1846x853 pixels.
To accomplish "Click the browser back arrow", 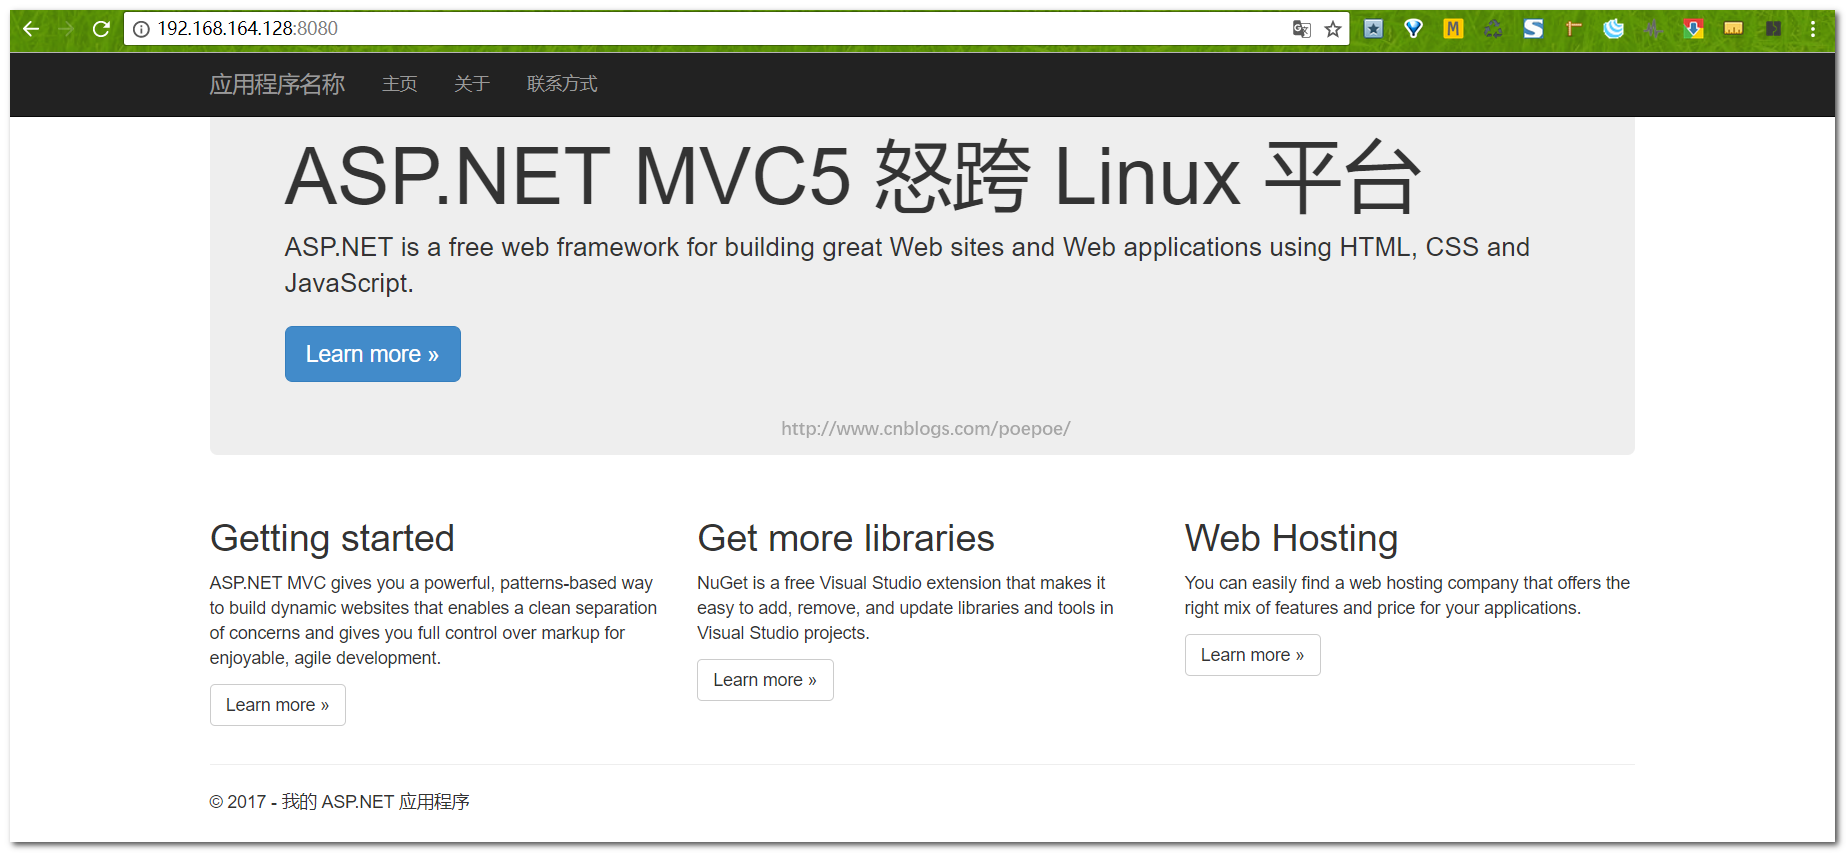I will pos(31,29).
